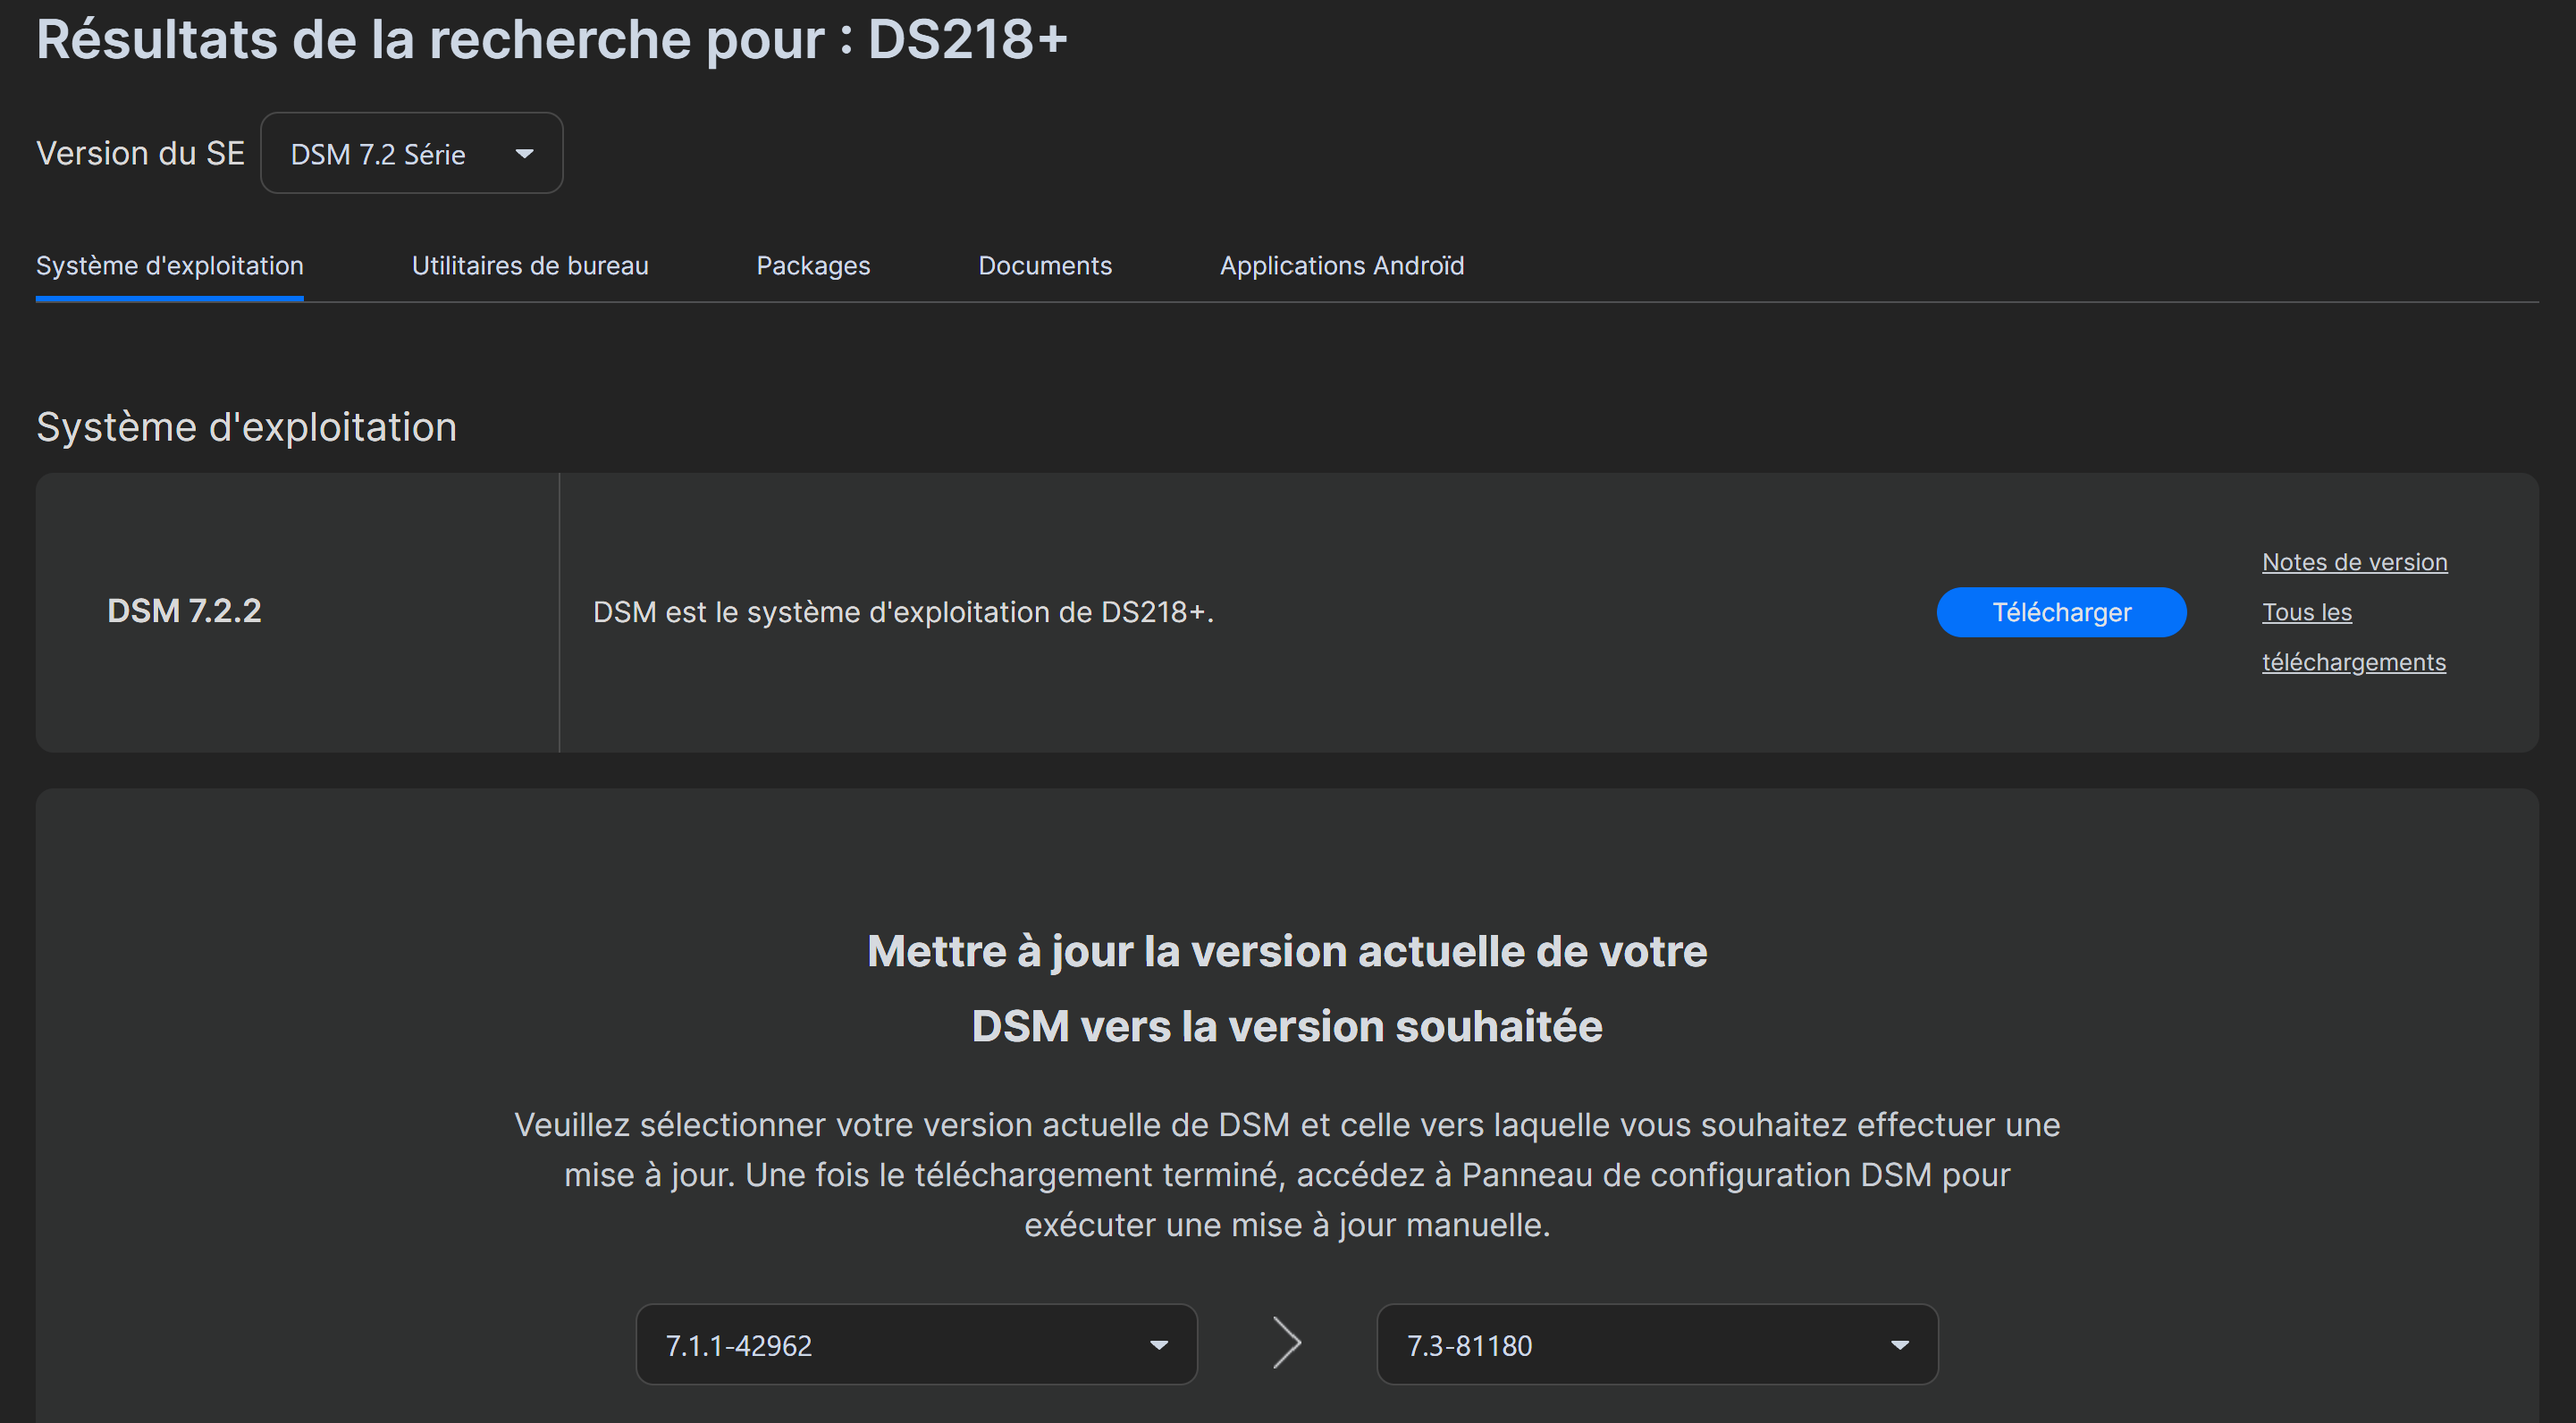Click the DSM description text for DS218+
The image size is (2576, 1423).
click(x=902, y=612)
